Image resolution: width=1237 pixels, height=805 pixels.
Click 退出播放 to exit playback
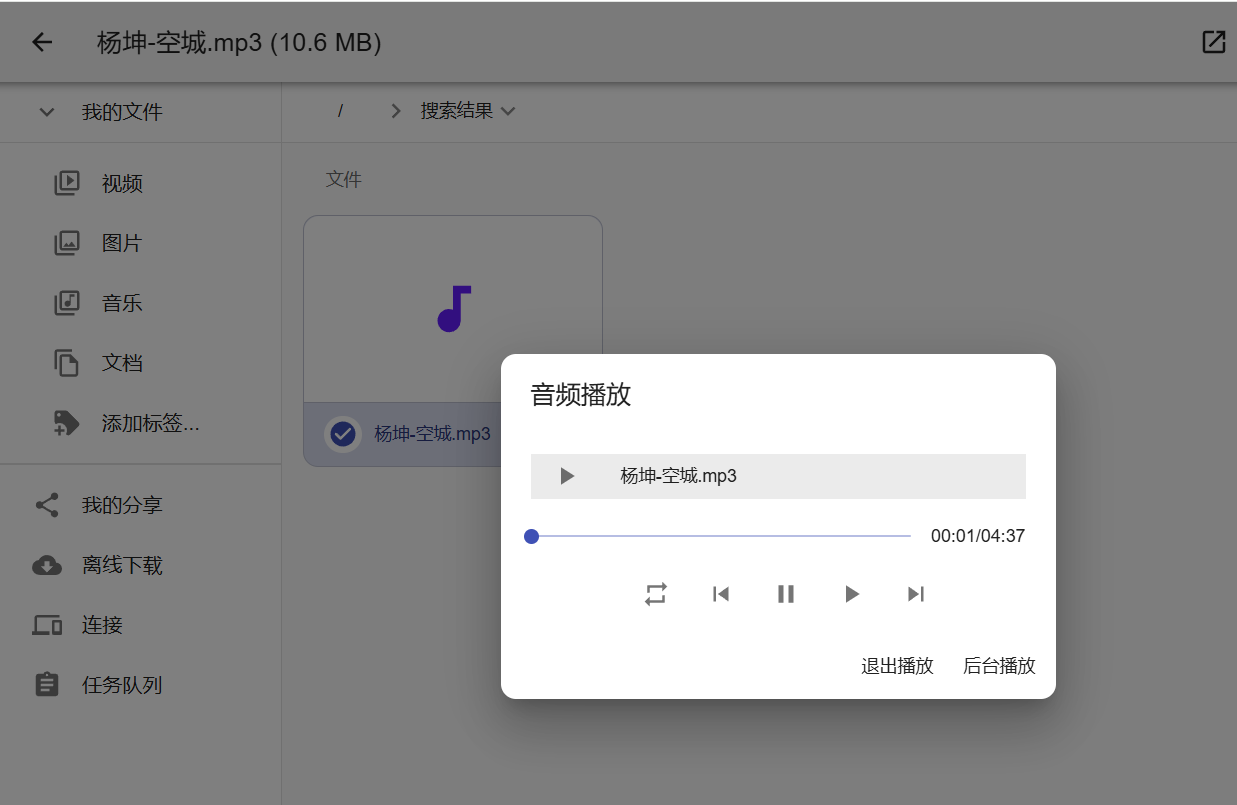click(897, 666)
